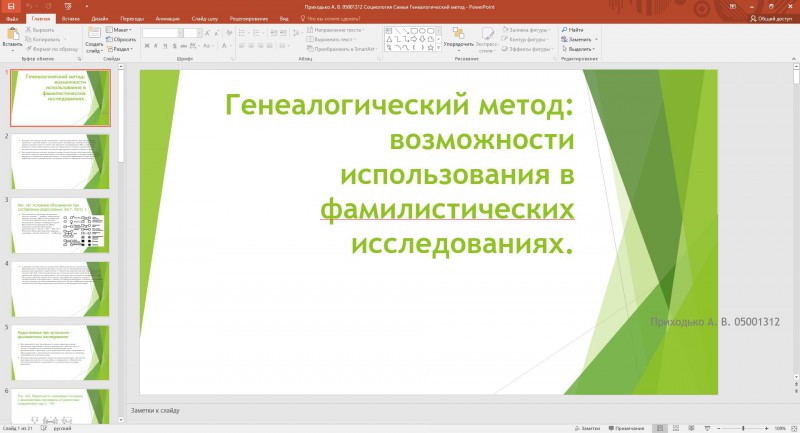Start slideshow from status bar icon
The width and height of the screenshot is (800, 433).
coord(707,428)
